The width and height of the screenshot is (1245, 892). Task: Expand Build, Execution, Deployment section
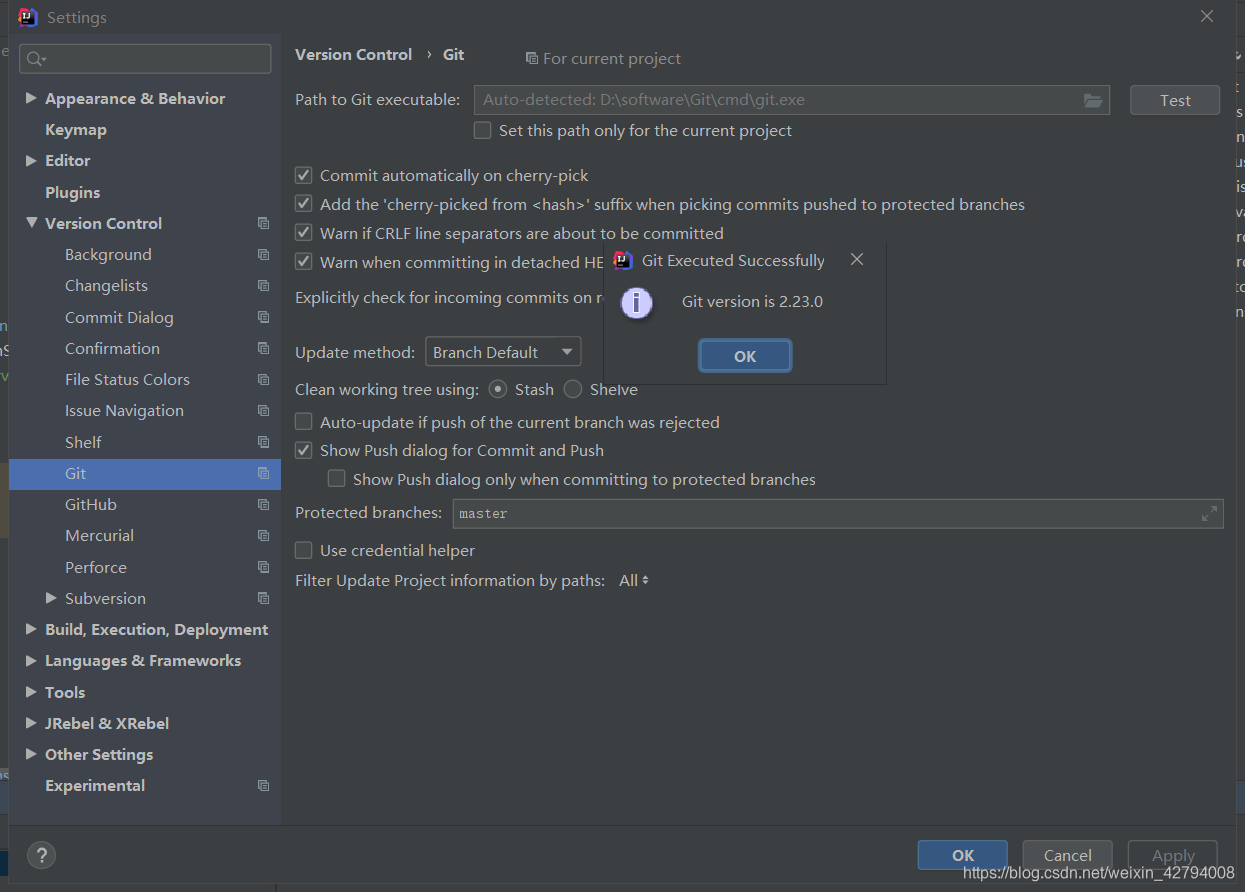(31, 629)
